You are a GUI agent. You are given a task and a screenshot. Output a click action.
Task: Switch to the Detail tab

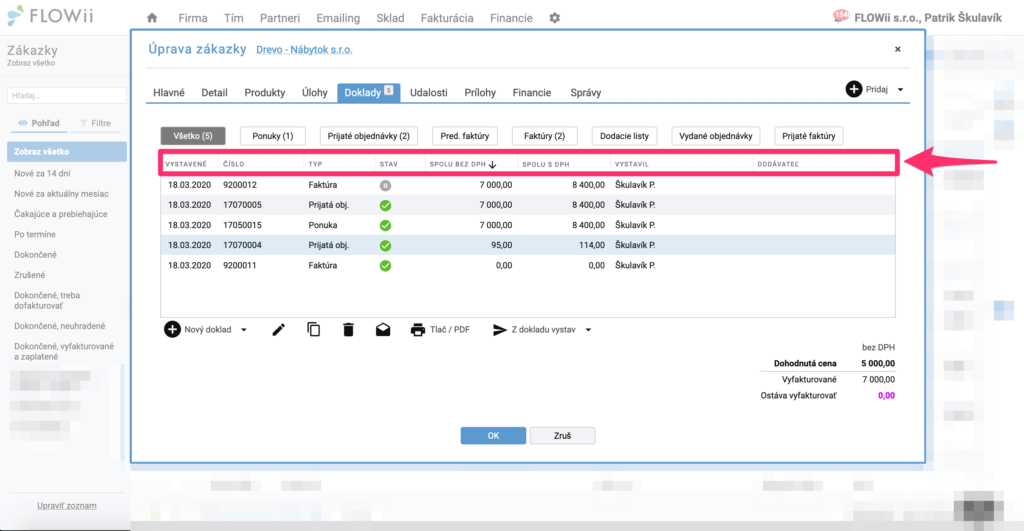tap(214, 93)
